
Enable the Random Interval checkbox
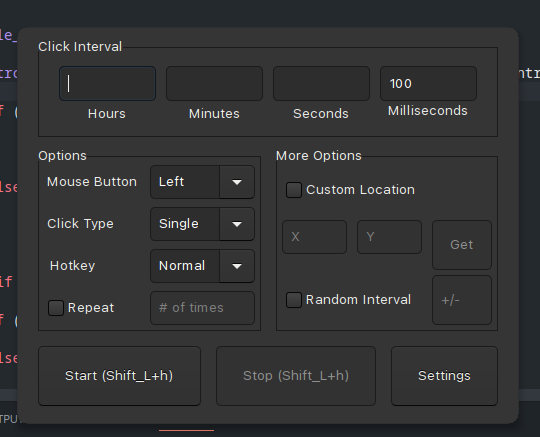click(294, 300)
